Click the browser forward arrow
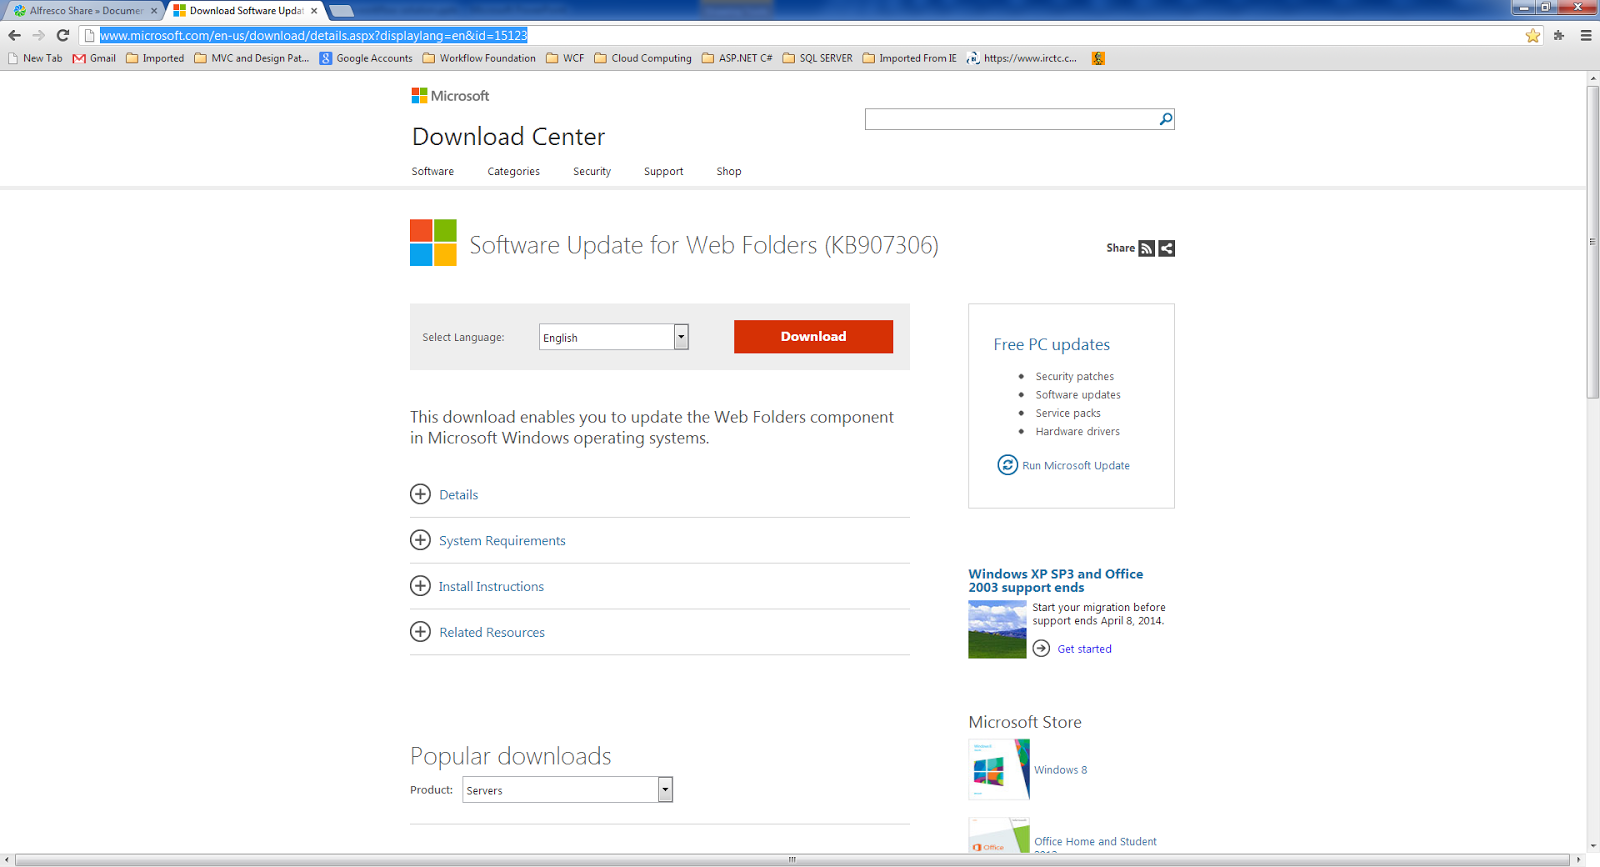 [x=38, y=35]
